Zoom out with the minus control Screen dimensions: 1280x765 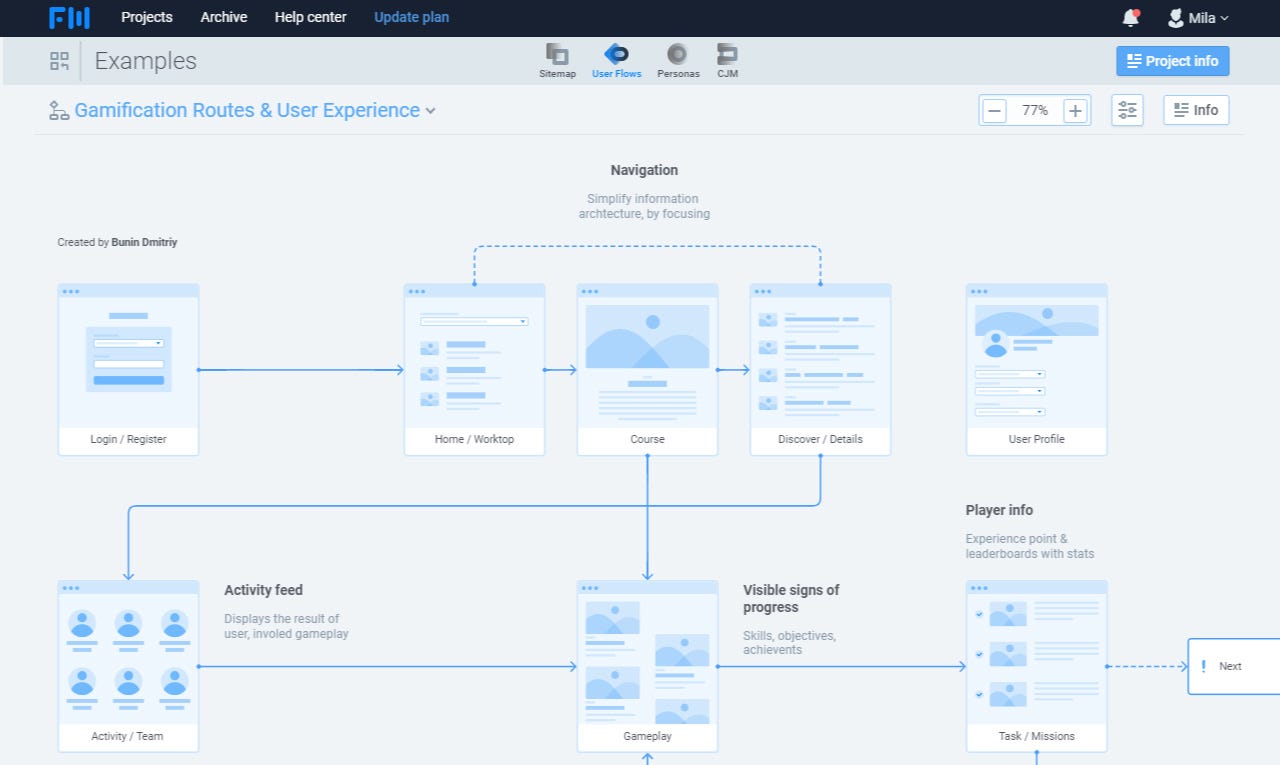coord(993,110)
